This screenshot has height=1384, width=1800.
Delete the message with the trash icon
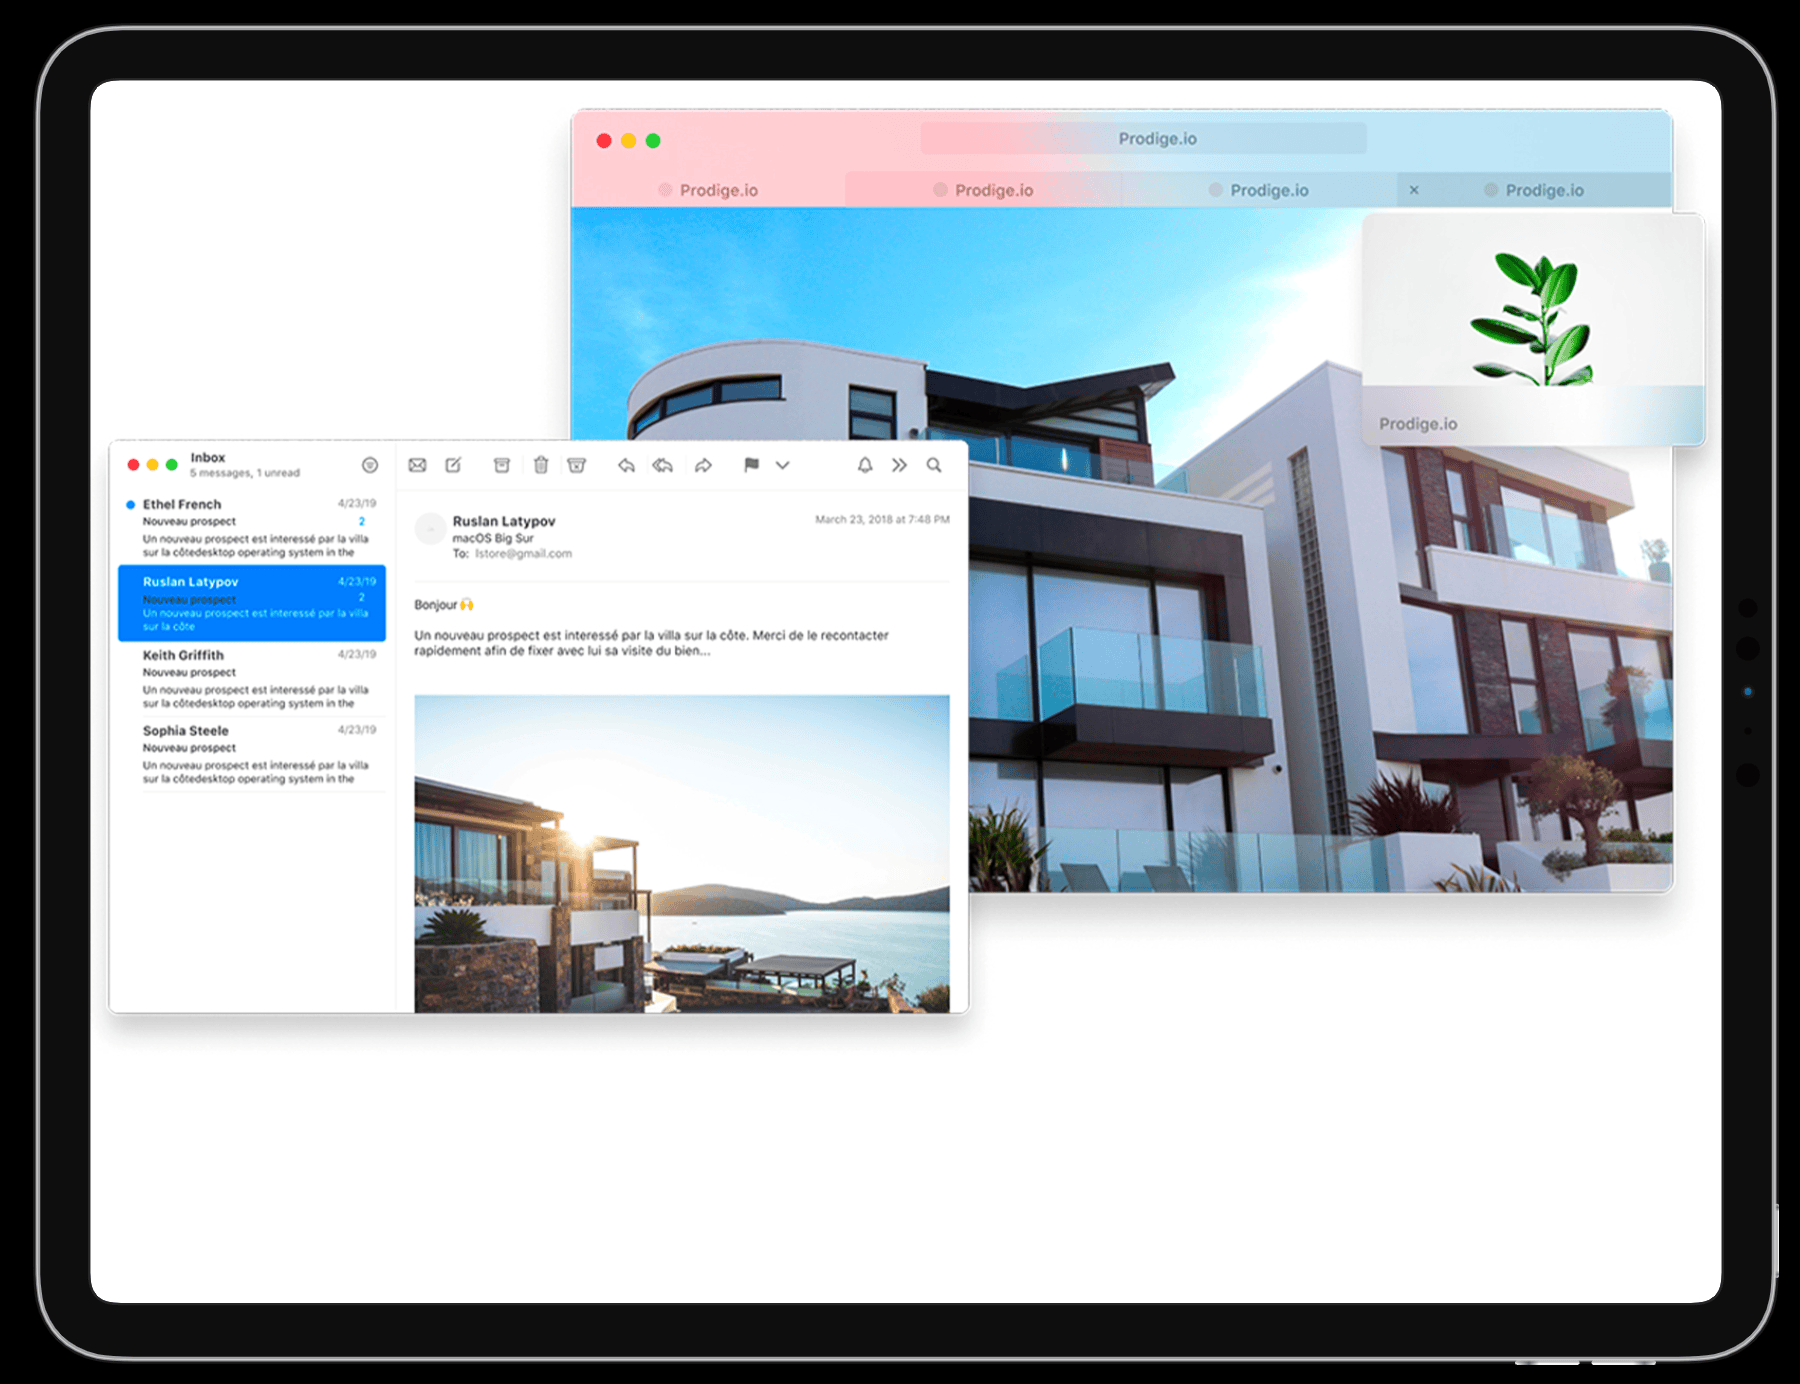coord(541,465)
